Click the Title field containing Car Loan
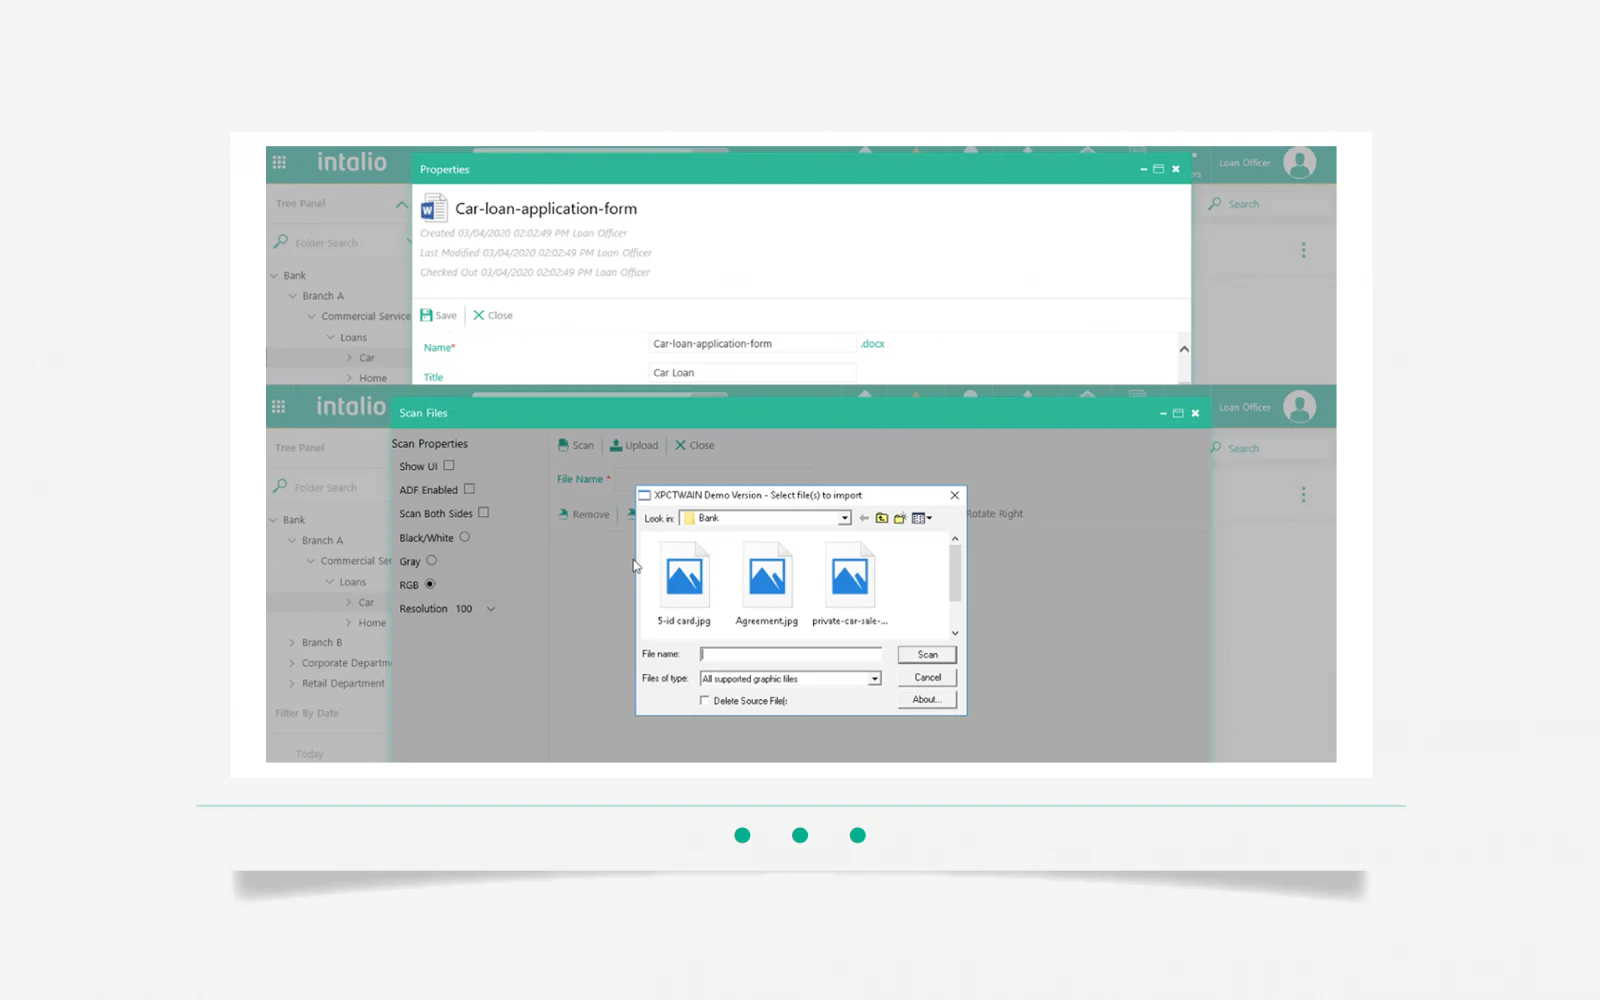The image size is (1600, 1000). tap(752, 373)
